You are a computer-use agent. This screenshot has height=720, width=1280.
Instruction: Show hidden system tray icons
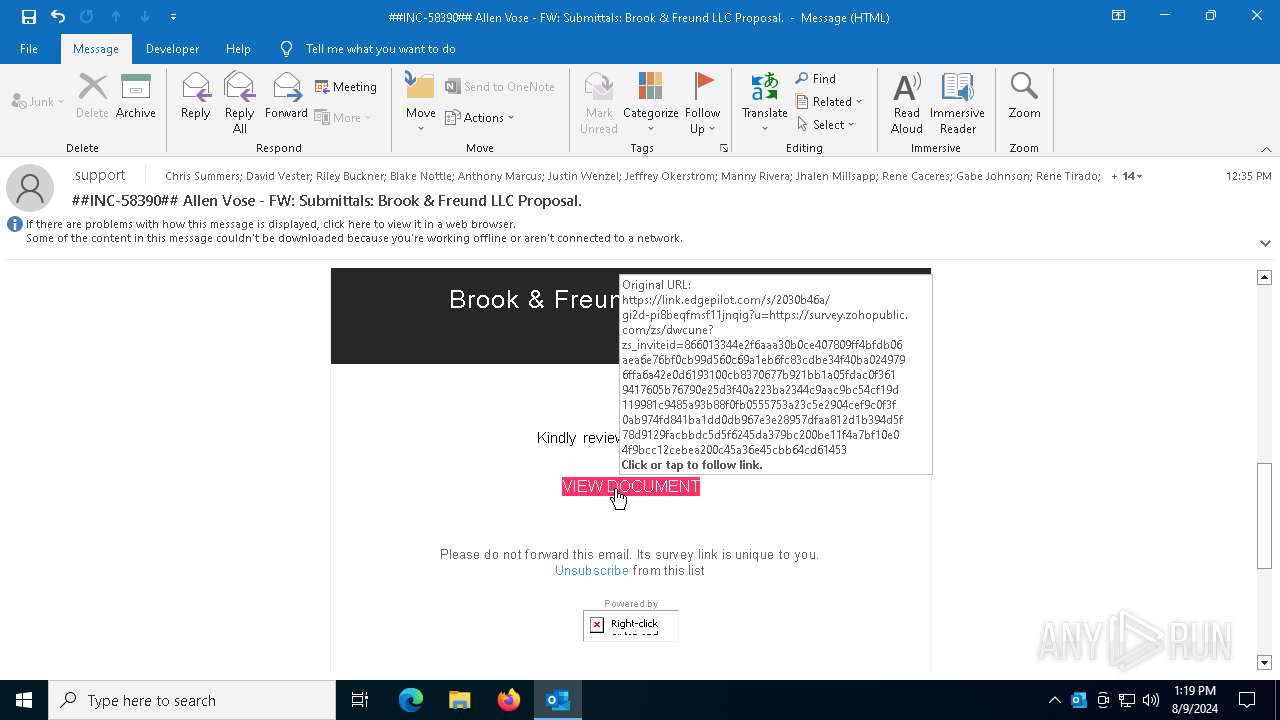(1054, 700)
